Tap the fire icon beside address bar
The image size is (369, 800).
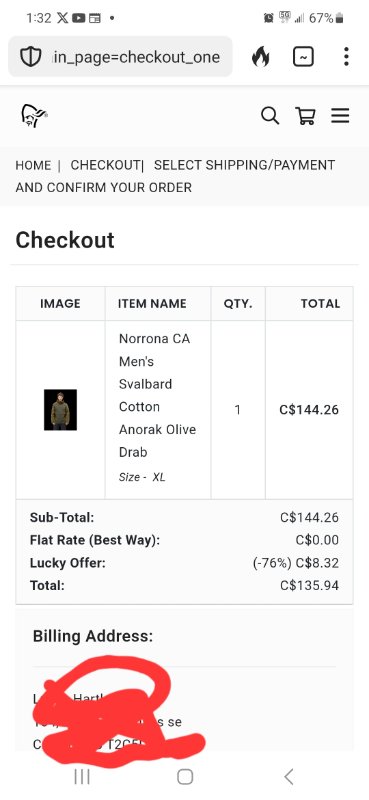coord(260,57)
